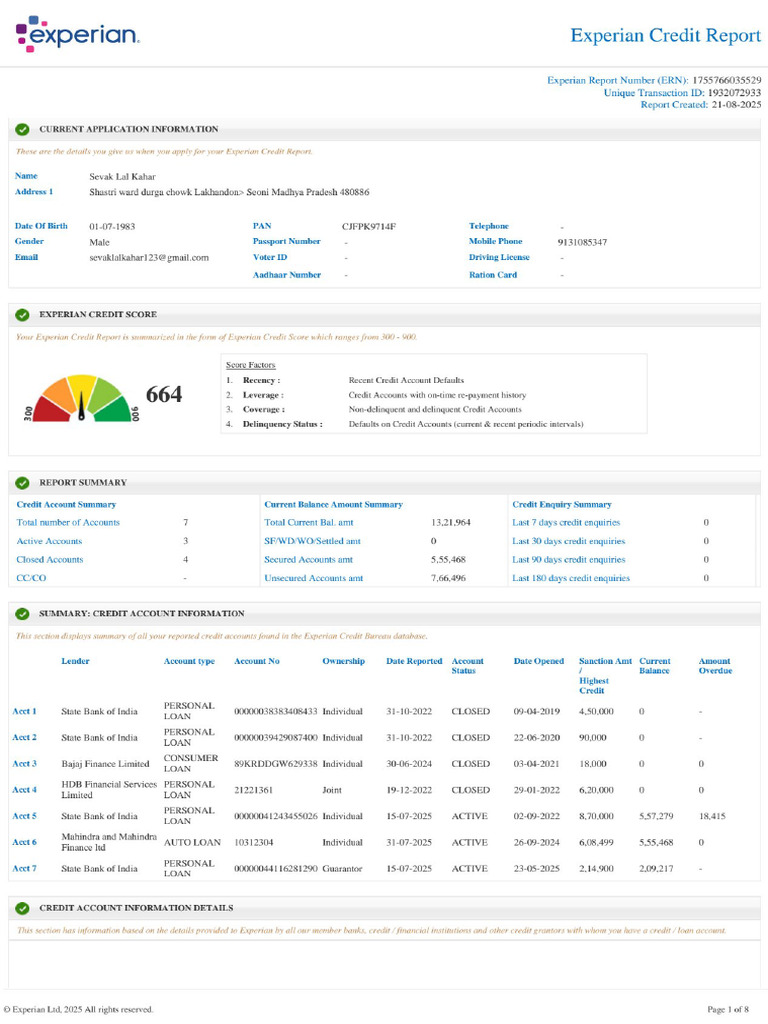Select Unique Transaction ID 1932072933
The height and width of the screenshot is (1024, 768).
click(734, 93)
